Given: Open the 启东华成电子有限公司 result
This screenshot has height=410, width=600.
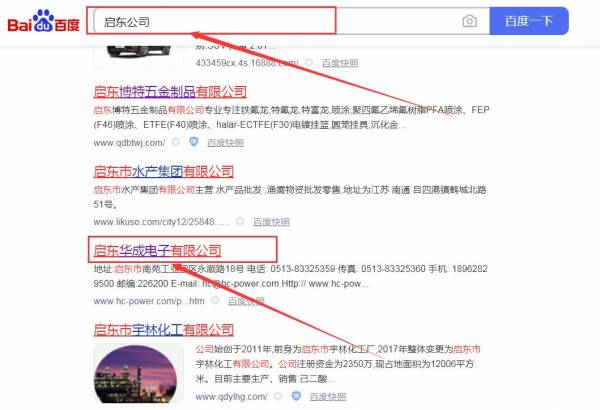Looking at the screenshot, I should click(x=157, y=250).
